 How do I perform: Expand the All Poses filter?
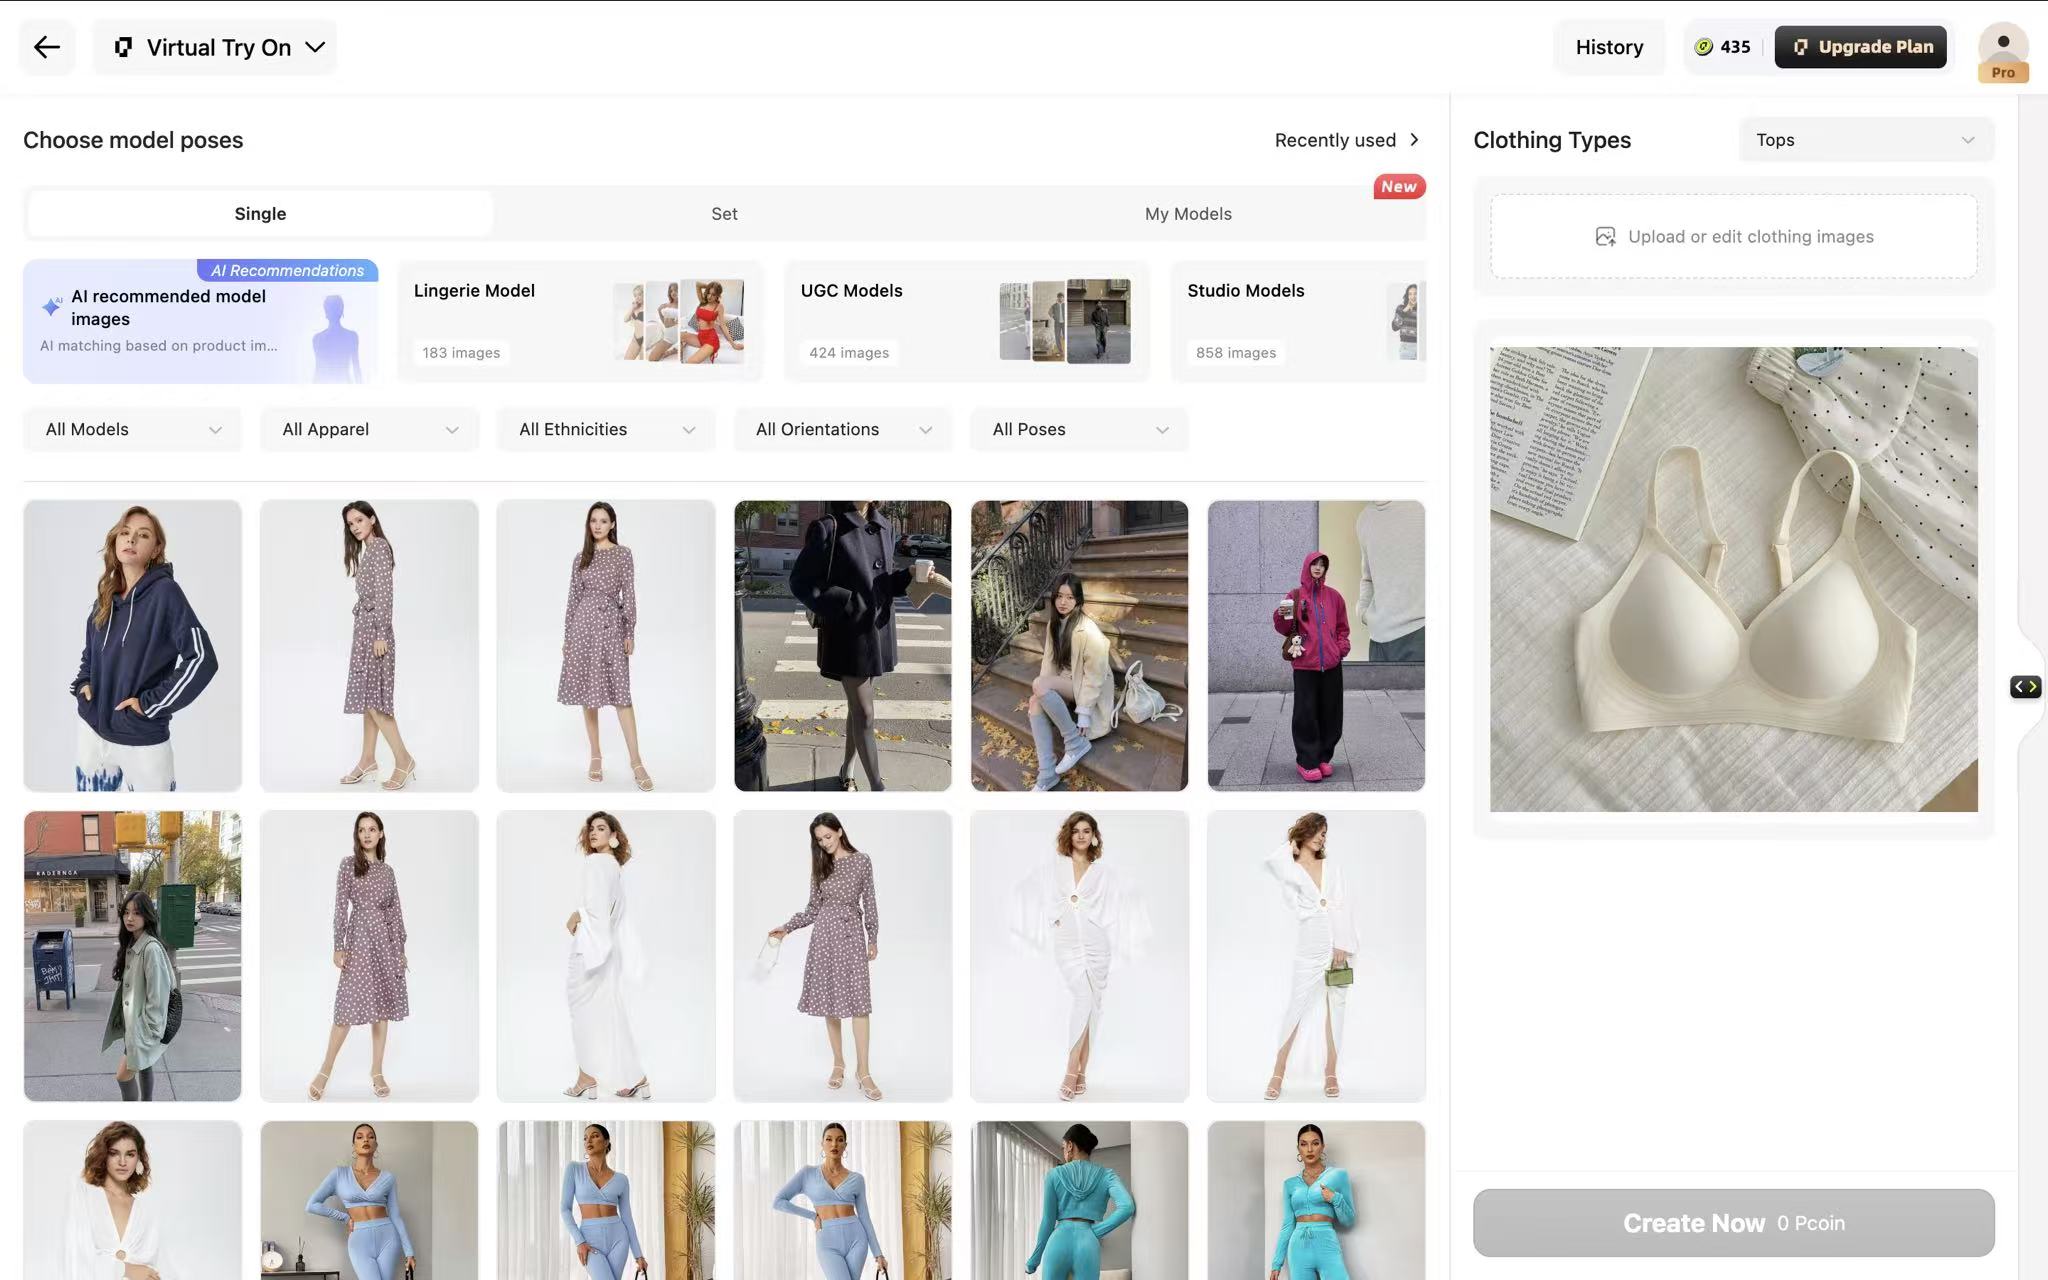pyautogui.click(x=1079, y=429)
